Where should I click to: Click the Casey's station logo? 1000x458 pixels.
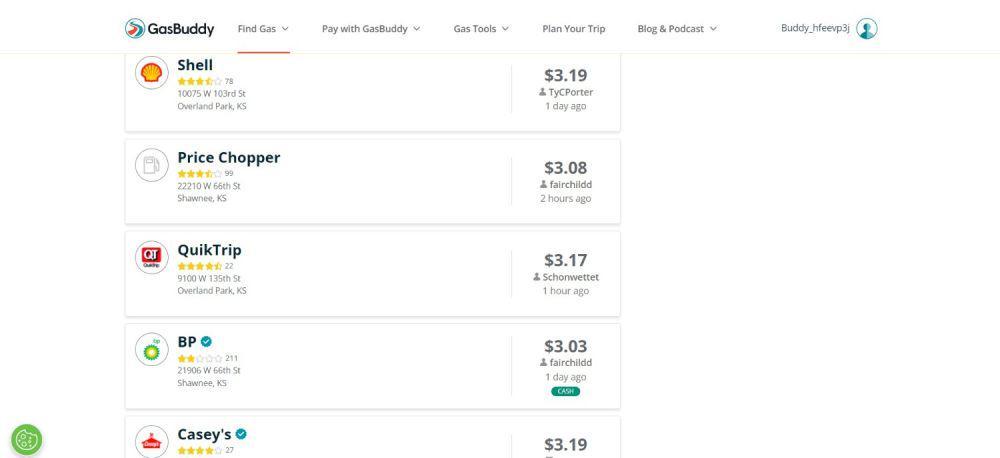tap(152, 441)
